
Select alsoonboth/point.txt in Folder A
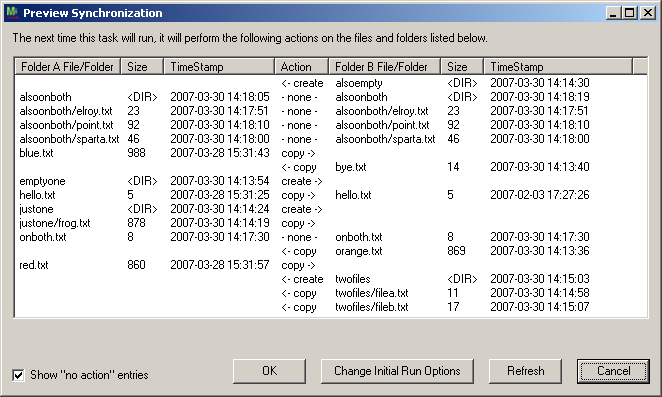click(x=66, y=125)
